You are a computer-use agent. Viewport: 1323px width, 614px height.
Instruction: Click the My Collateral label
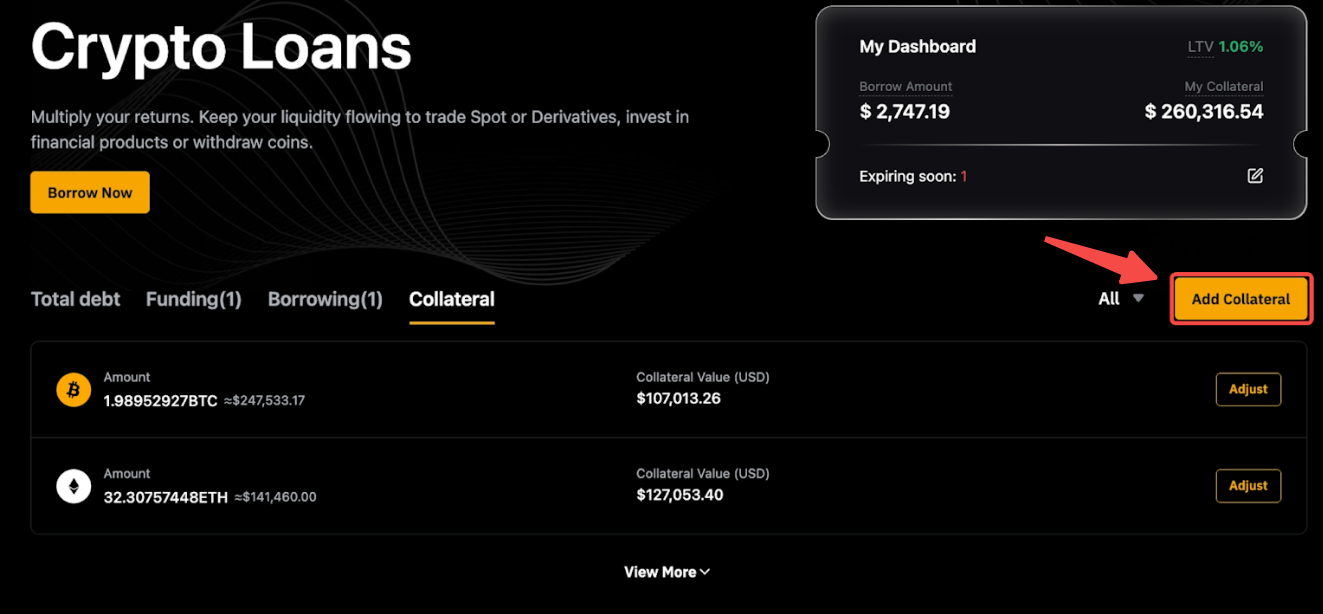click(x=1223, y=87)
